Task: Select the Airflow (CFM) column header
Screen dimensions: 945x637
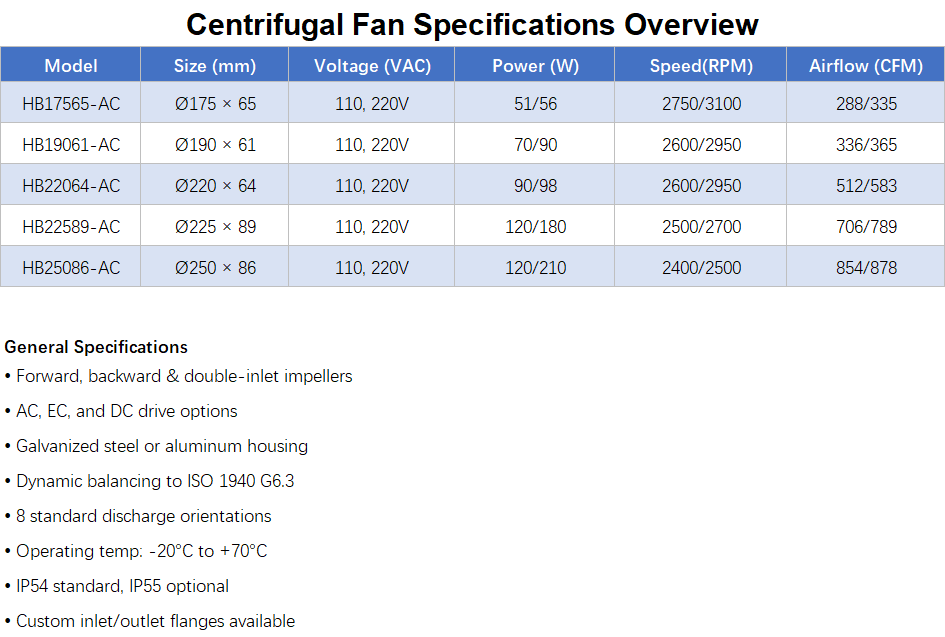Action: point(865,64)
